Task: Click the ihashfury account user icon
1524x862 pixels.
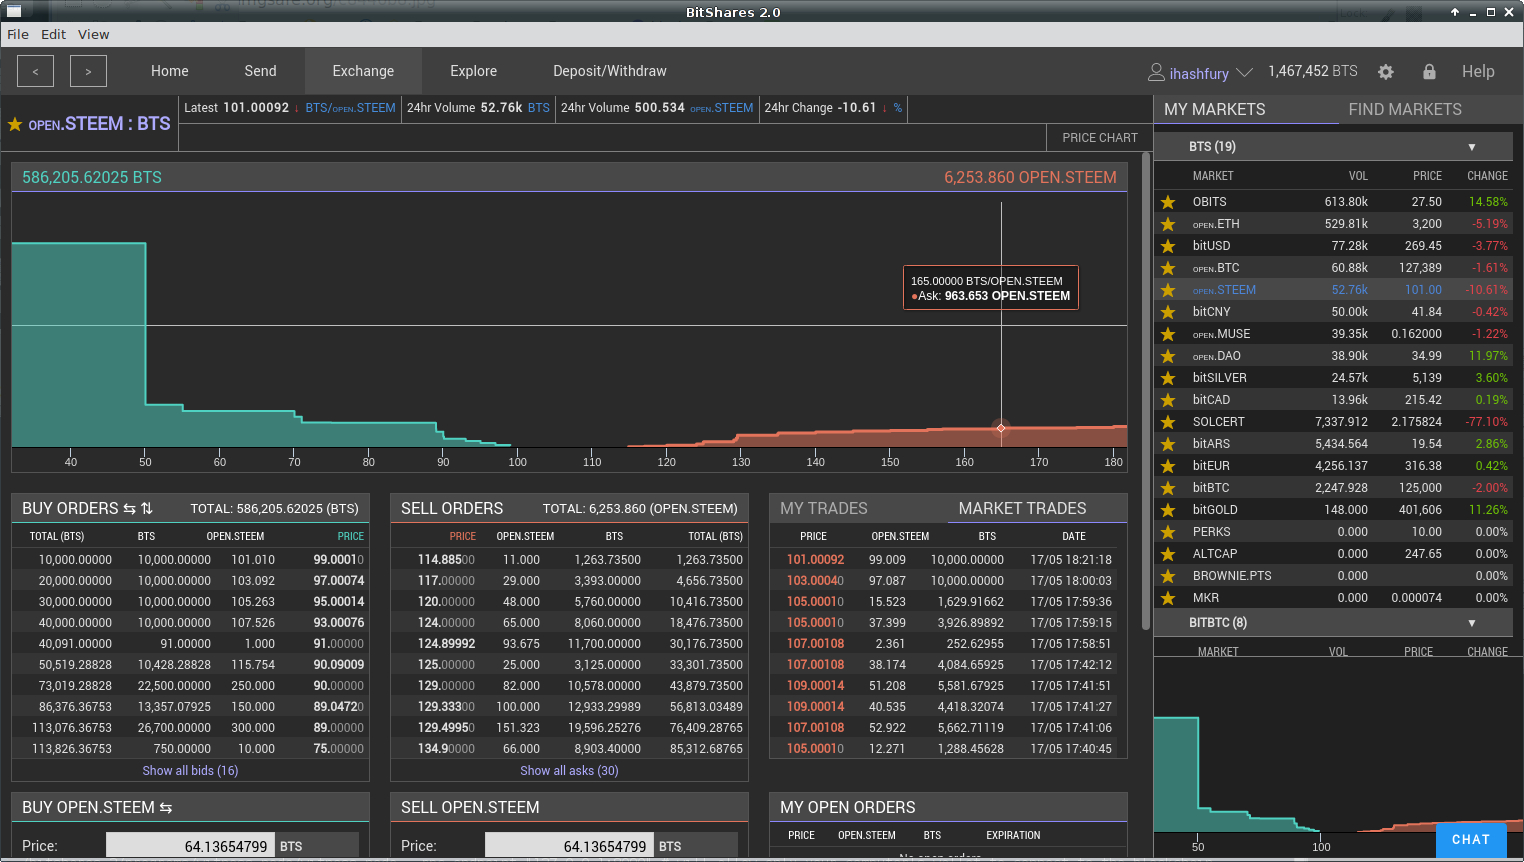Action: pyautogui.click(x=1156, y=72)
